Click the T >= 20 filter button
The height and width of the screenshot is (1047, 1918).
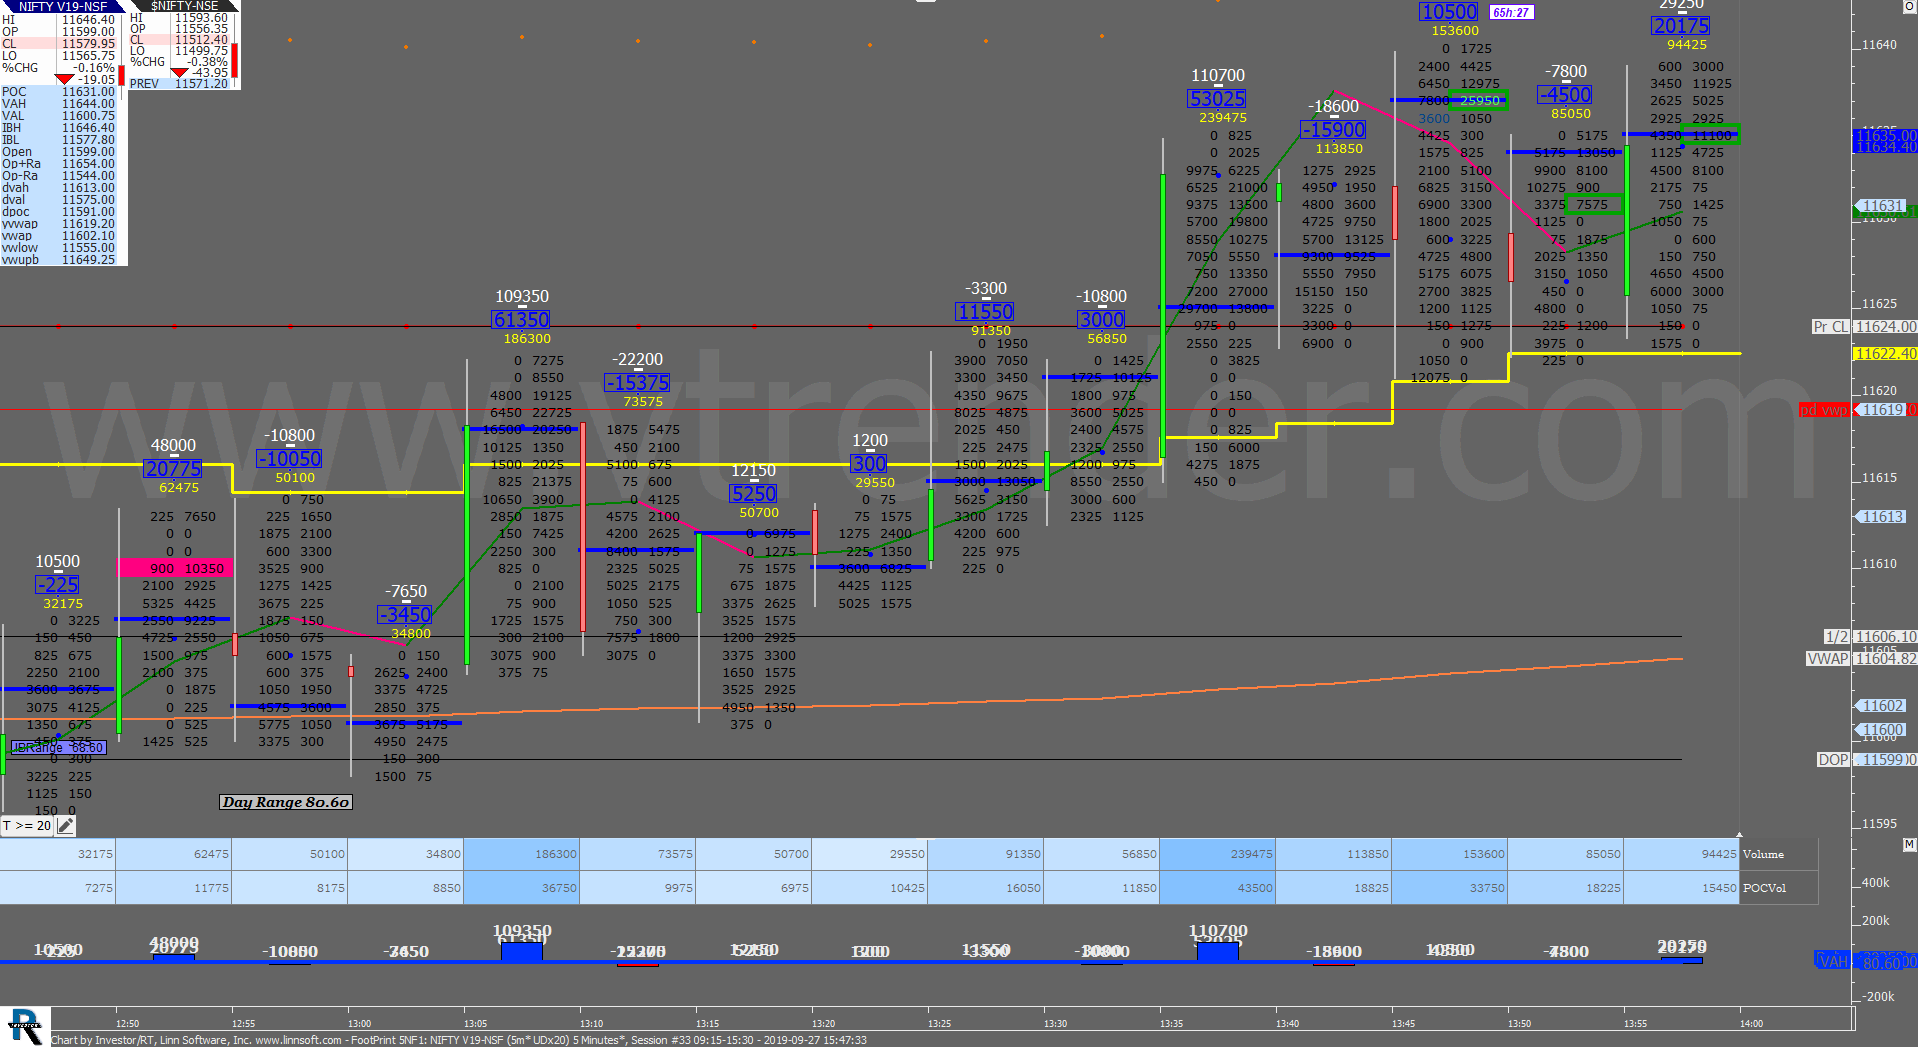(x=28, y=825)
